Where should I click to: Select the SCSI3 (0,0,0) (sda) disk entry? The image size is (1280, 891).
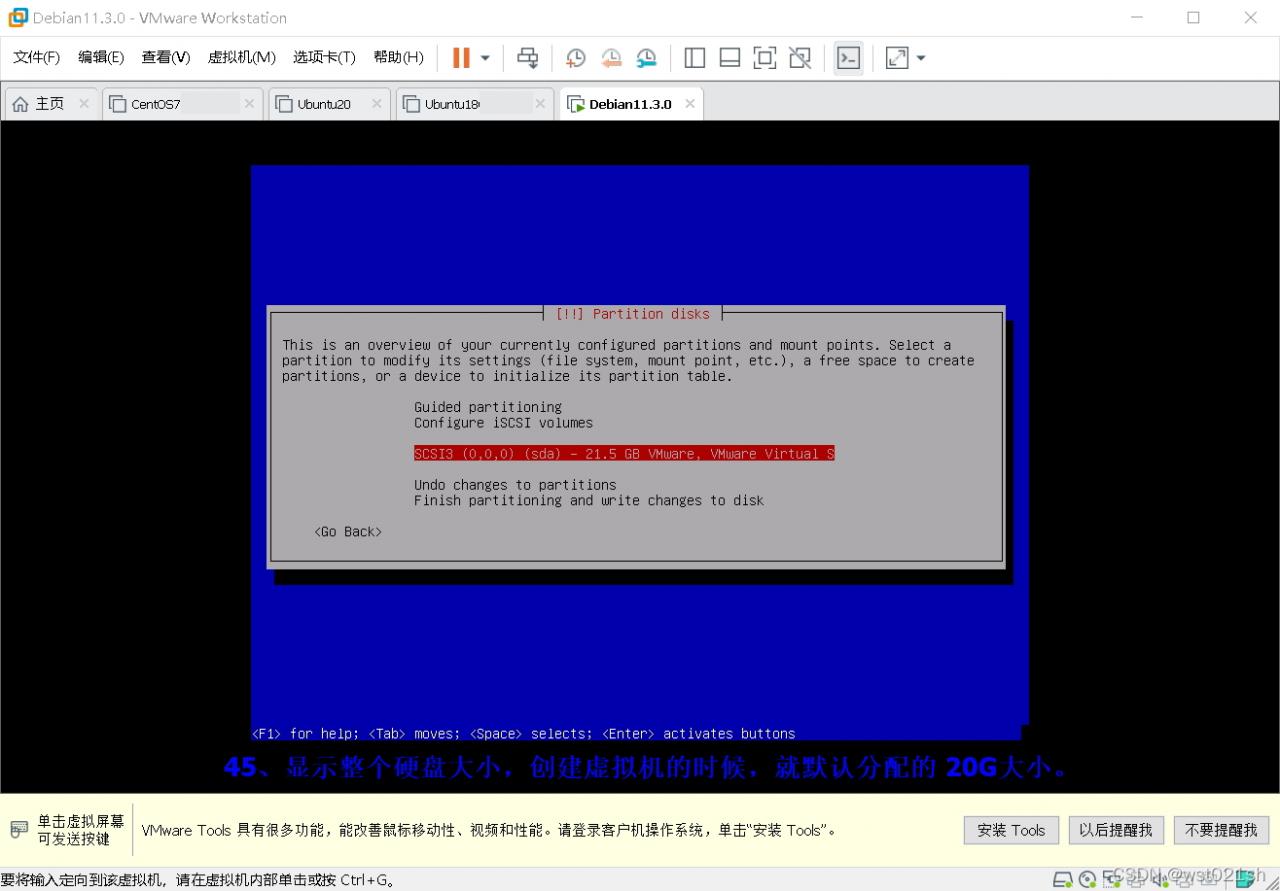[x=624, y=454]
